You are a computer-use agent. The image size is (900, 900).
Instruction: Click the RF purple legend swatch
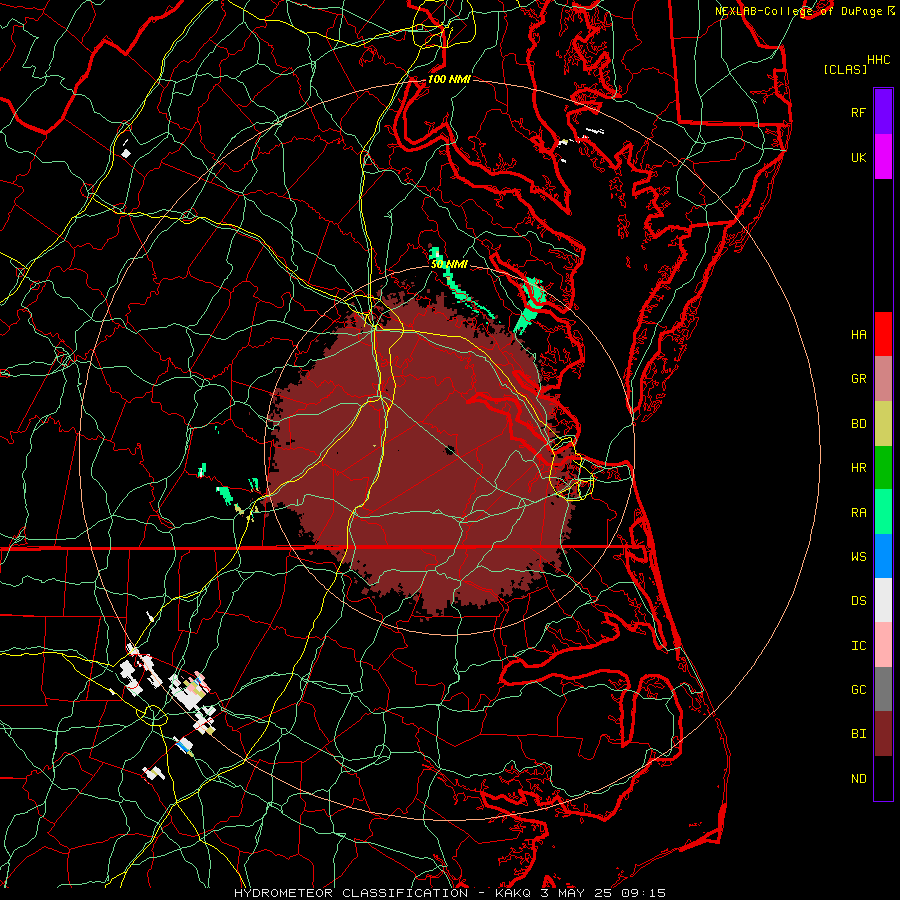tap(883, 112)
